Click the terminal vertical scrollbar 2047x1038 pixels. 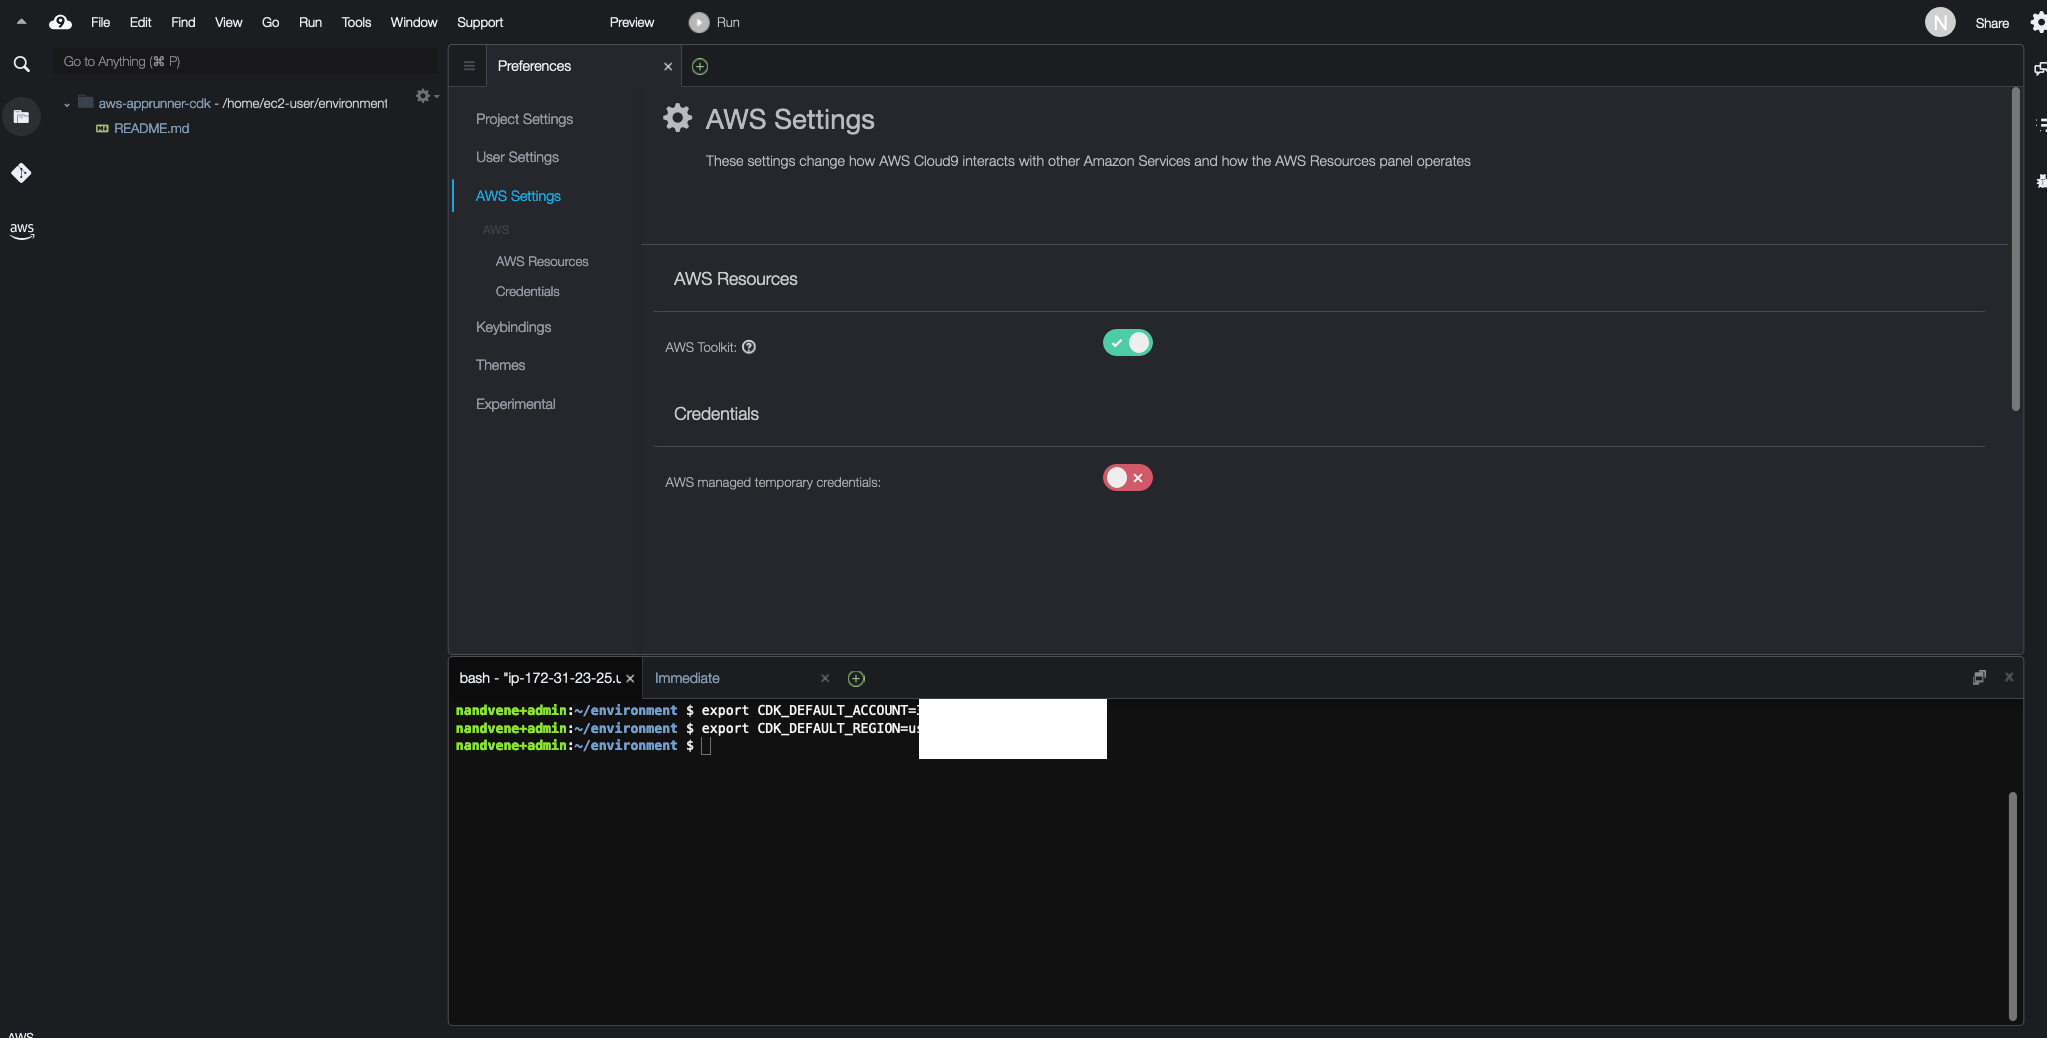[x=2012, y=905]
